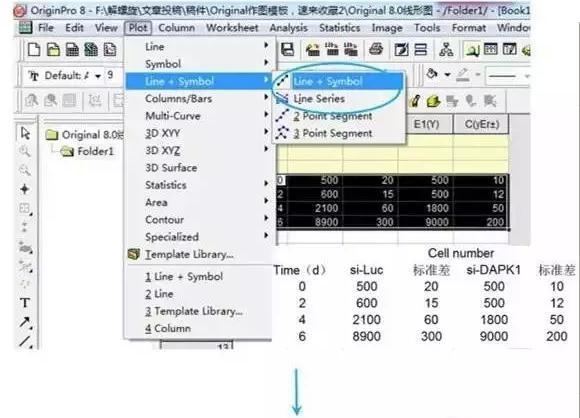Image resolution: width=580 pixels, height=418 pixels.
Task: Select the Pointer arrow tool
Action: click(x=25, y=133)
